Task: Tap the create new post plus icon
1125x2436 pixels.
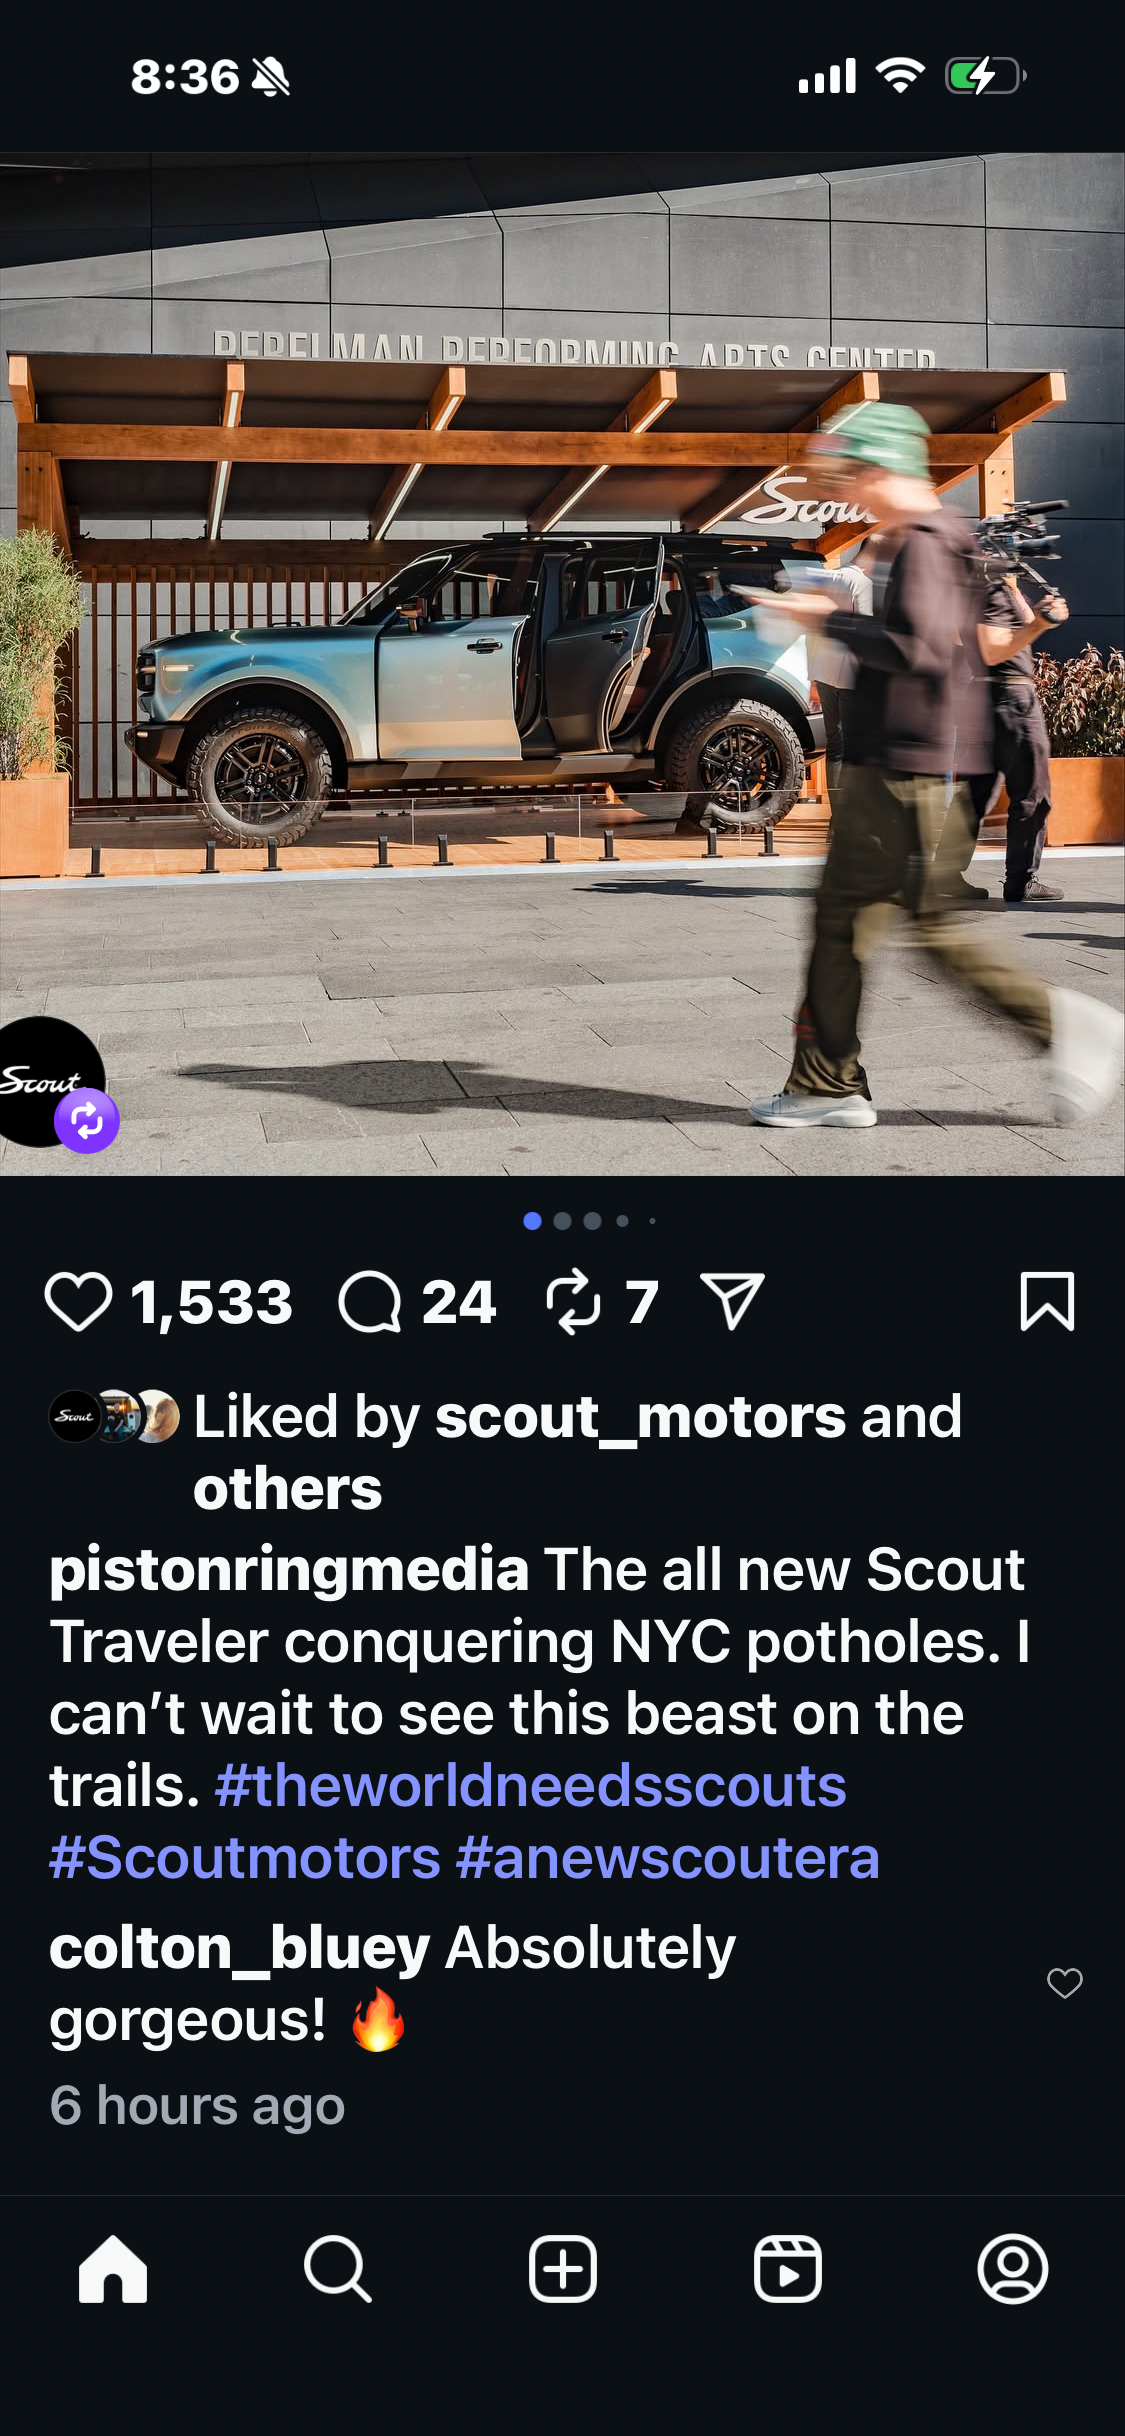Action: click(563, 2269)
